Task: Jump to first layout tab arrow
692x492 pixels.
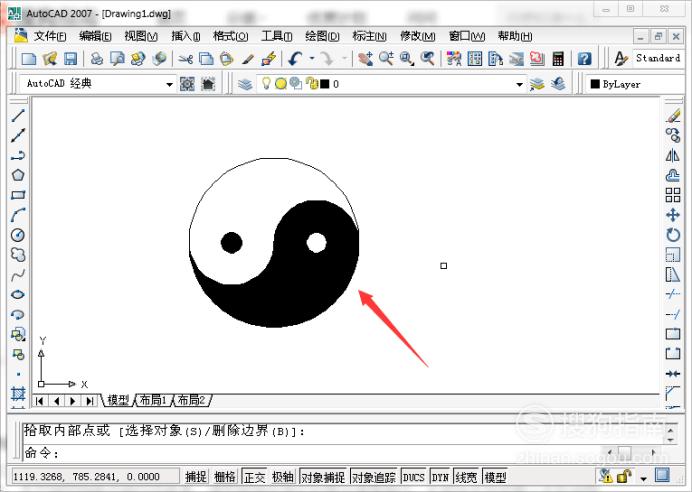Action: (x=39, y=401)
